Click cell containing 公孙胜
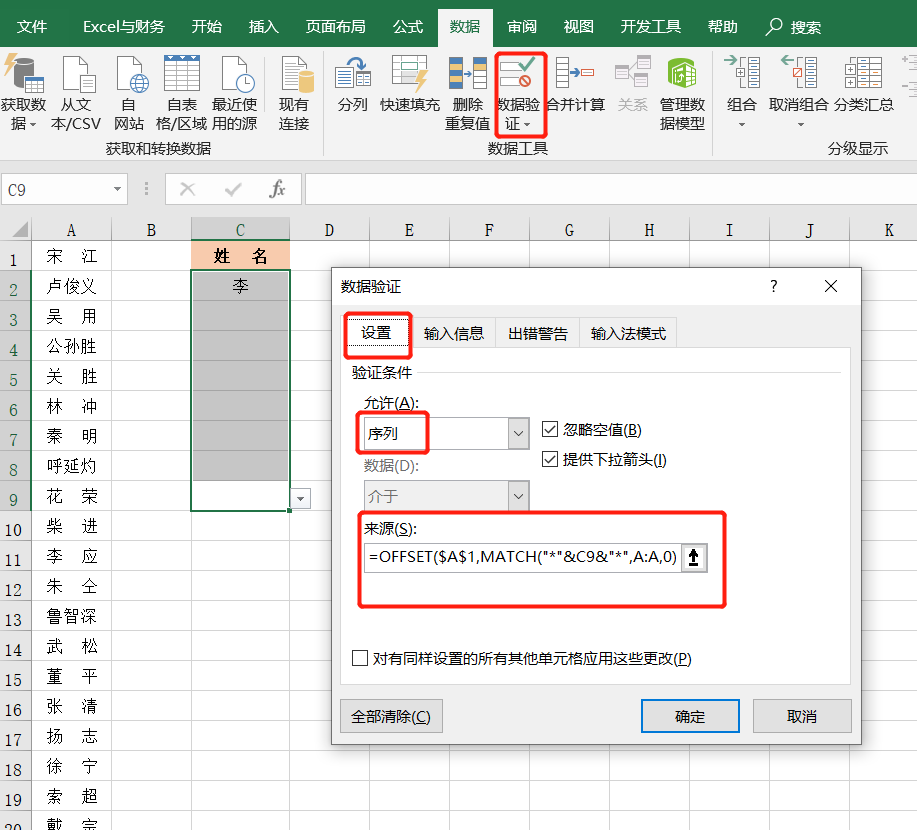 pos(71,346)
